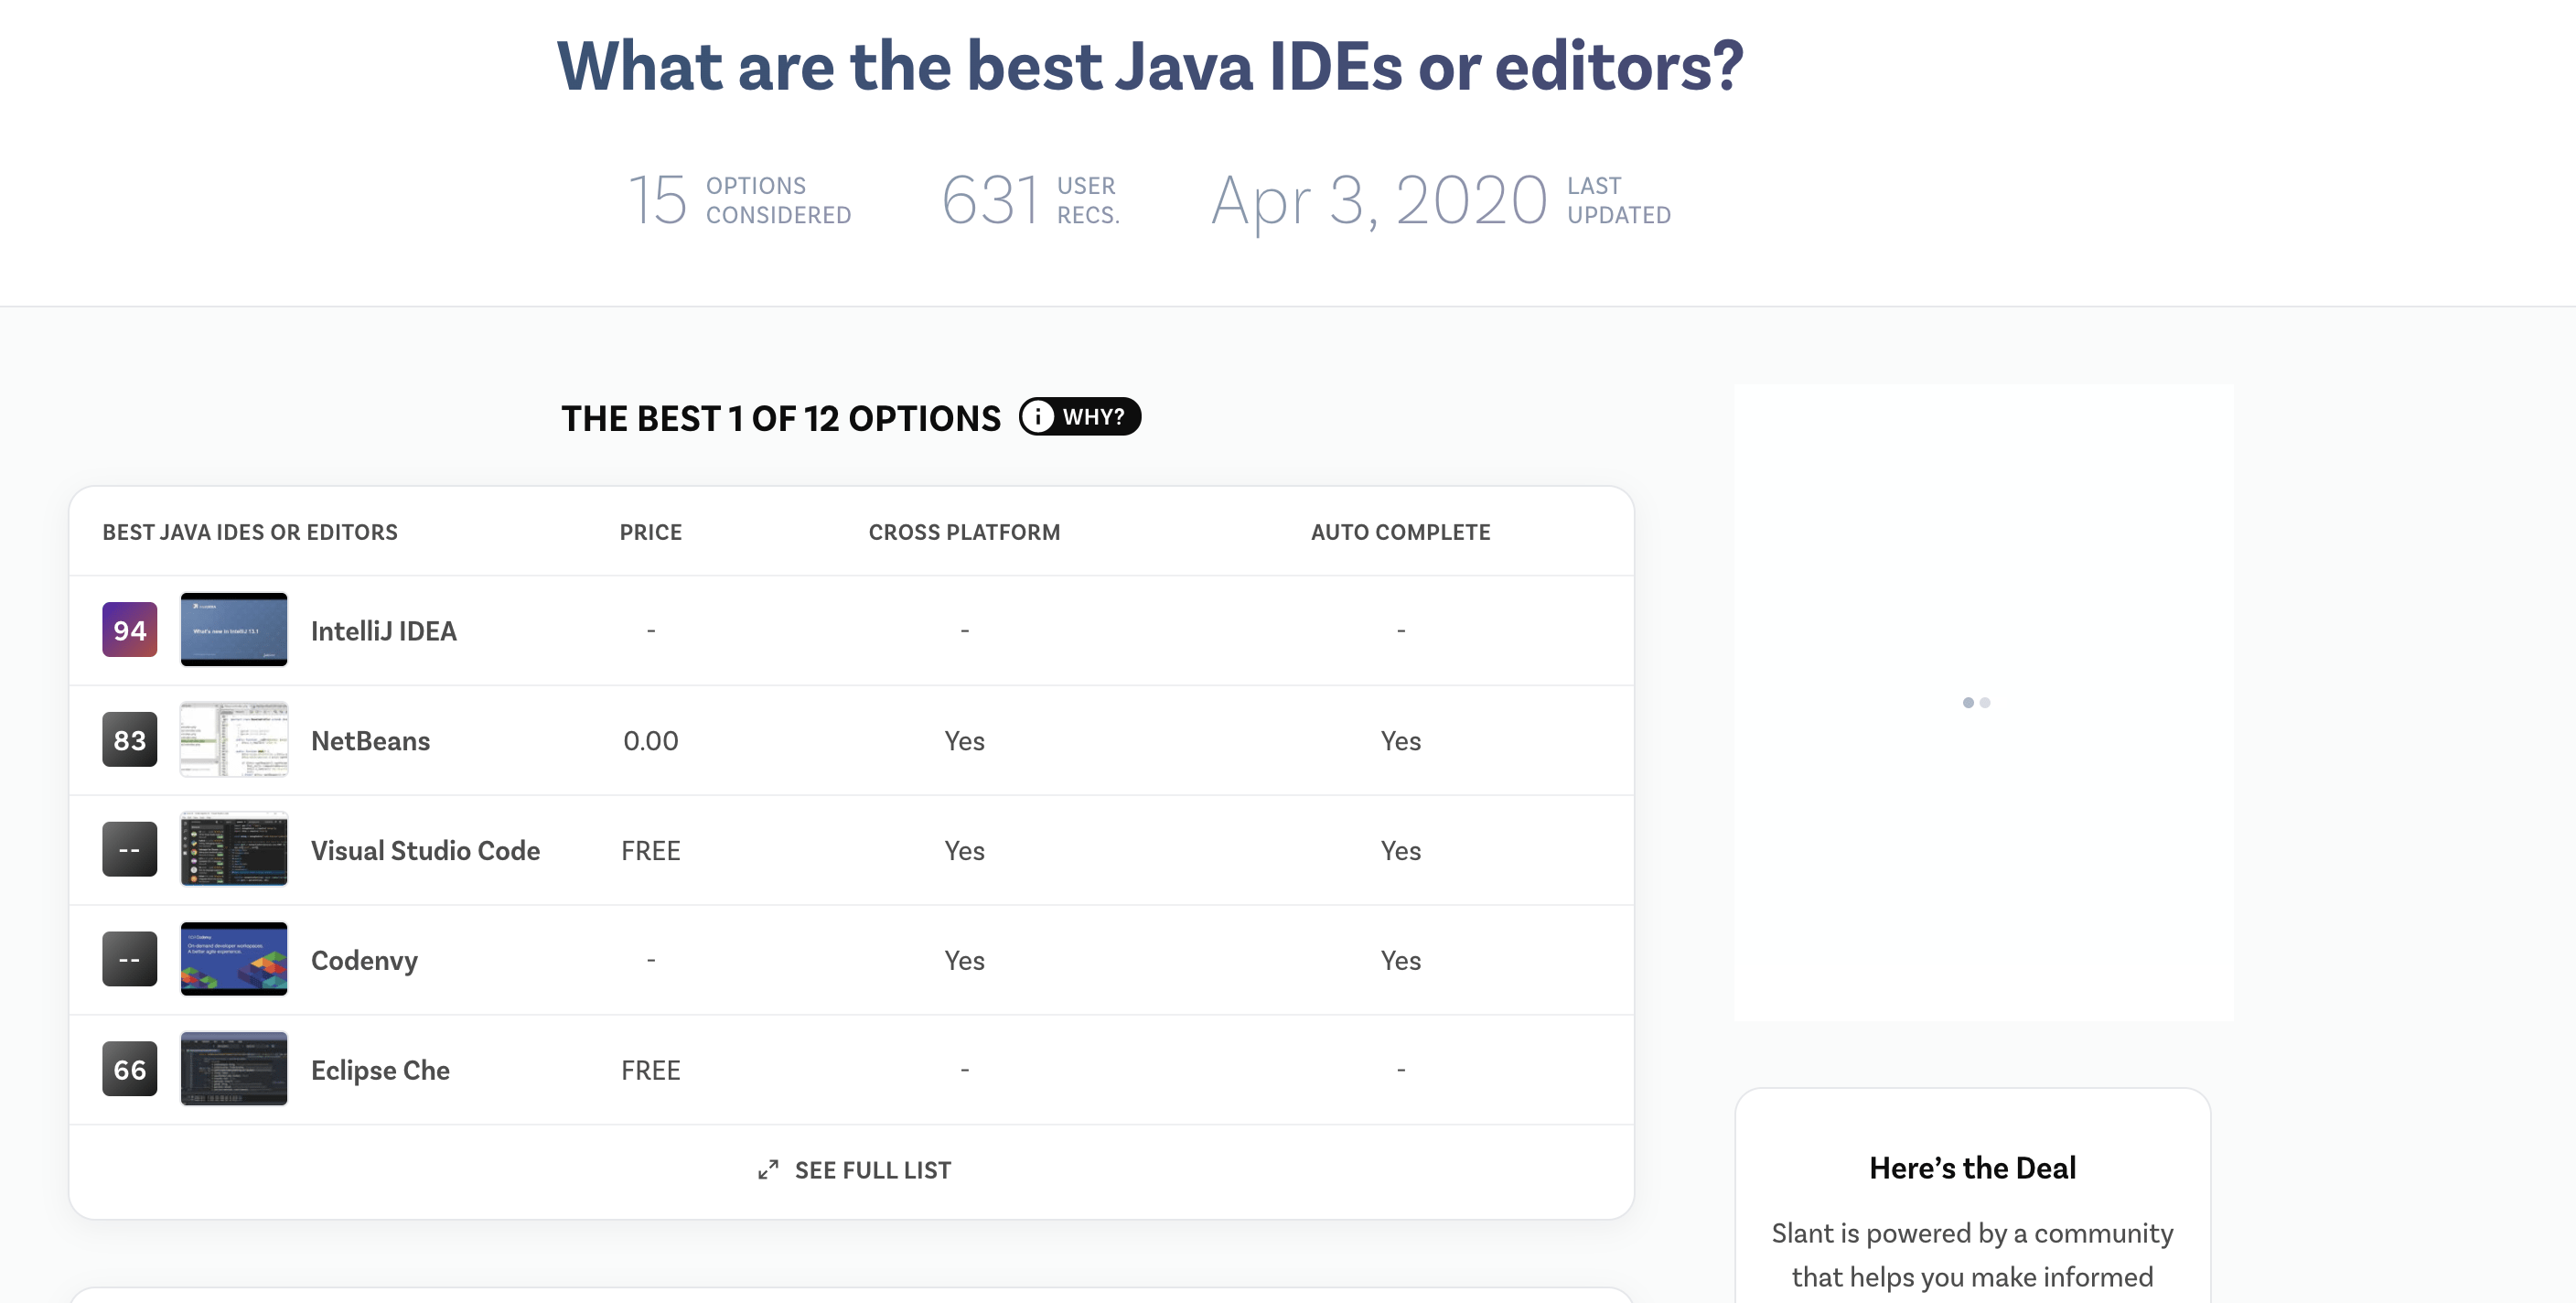2576x1303 pixels.
Task: Click the WHY? info button
Action: tap(1079, 416)
